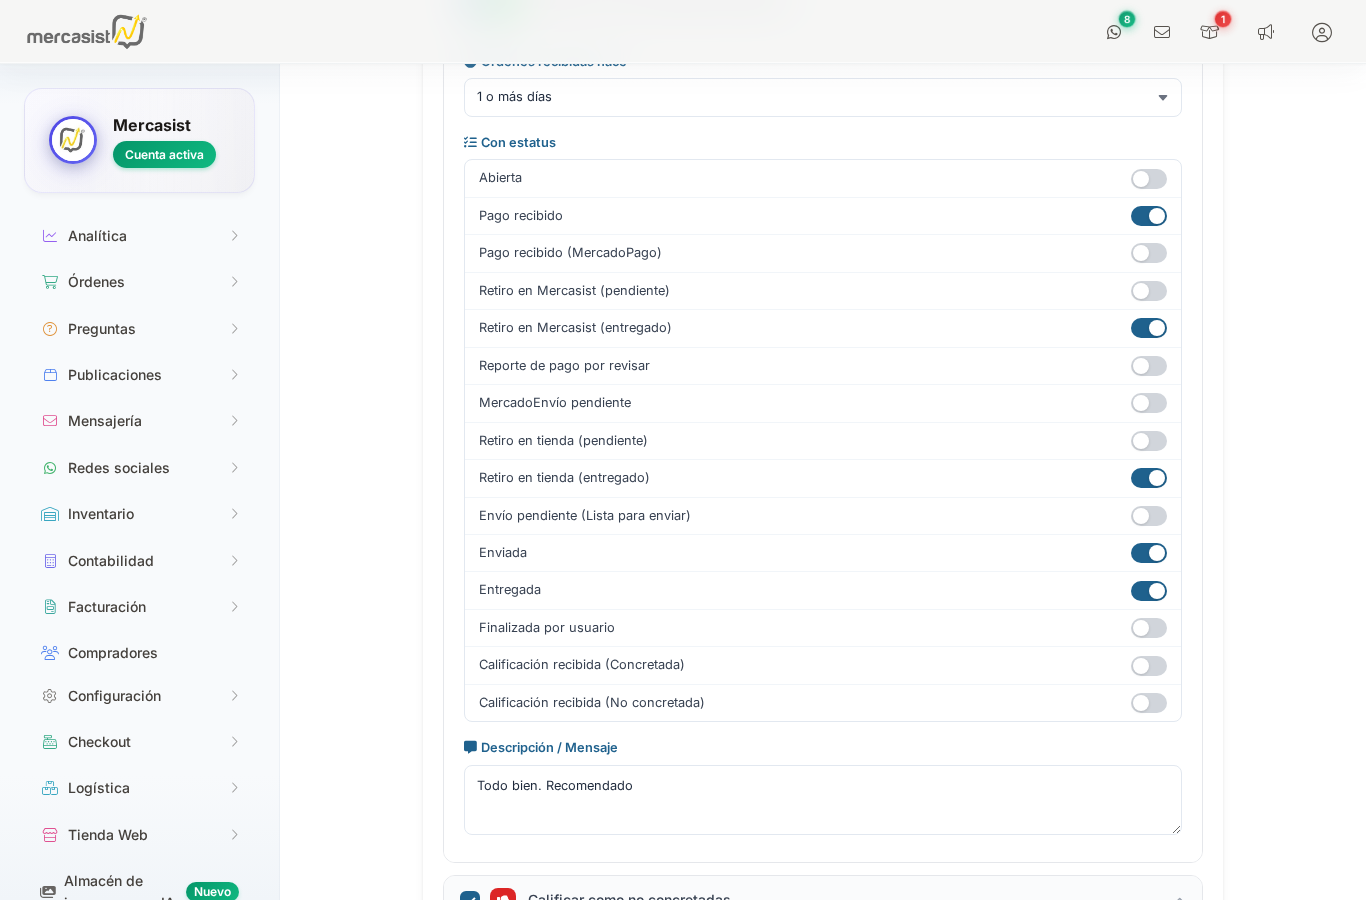The height and width of the screenshot is (900, 1366).
Task: Click the Inventario icon in sidebar
Action: pos(50,514)
